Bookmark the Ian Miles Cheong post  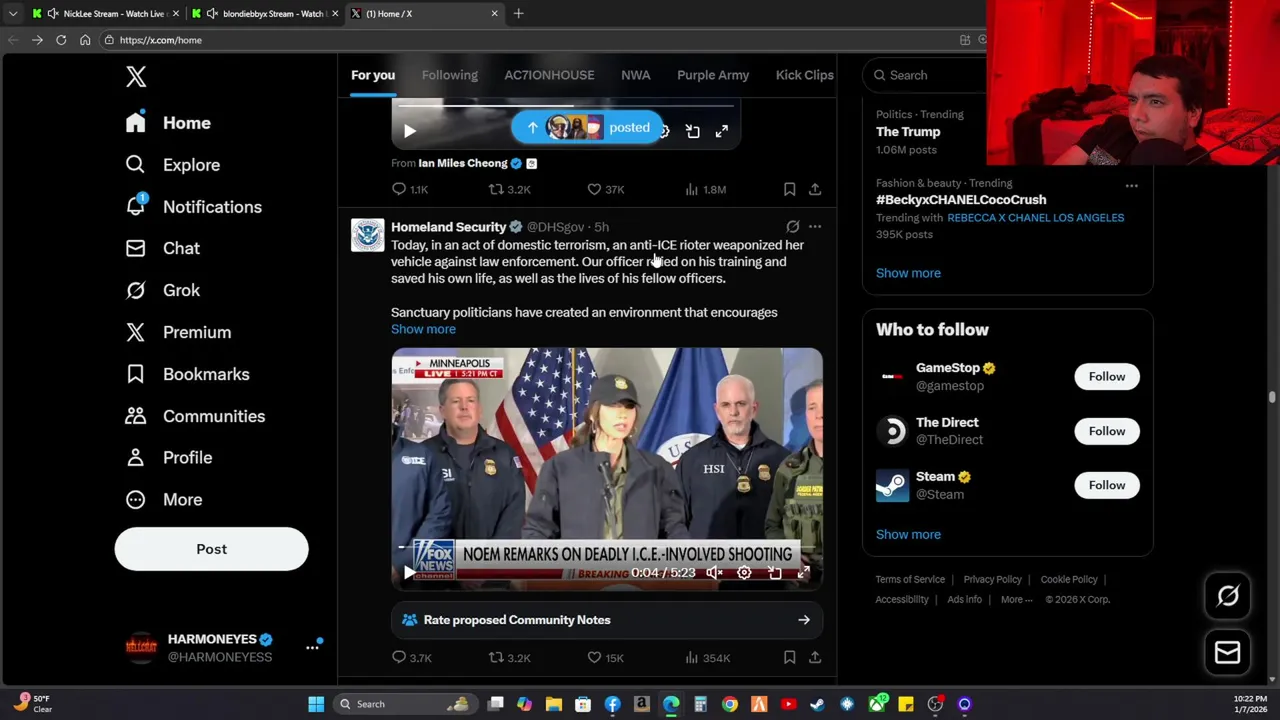(789, 189)
